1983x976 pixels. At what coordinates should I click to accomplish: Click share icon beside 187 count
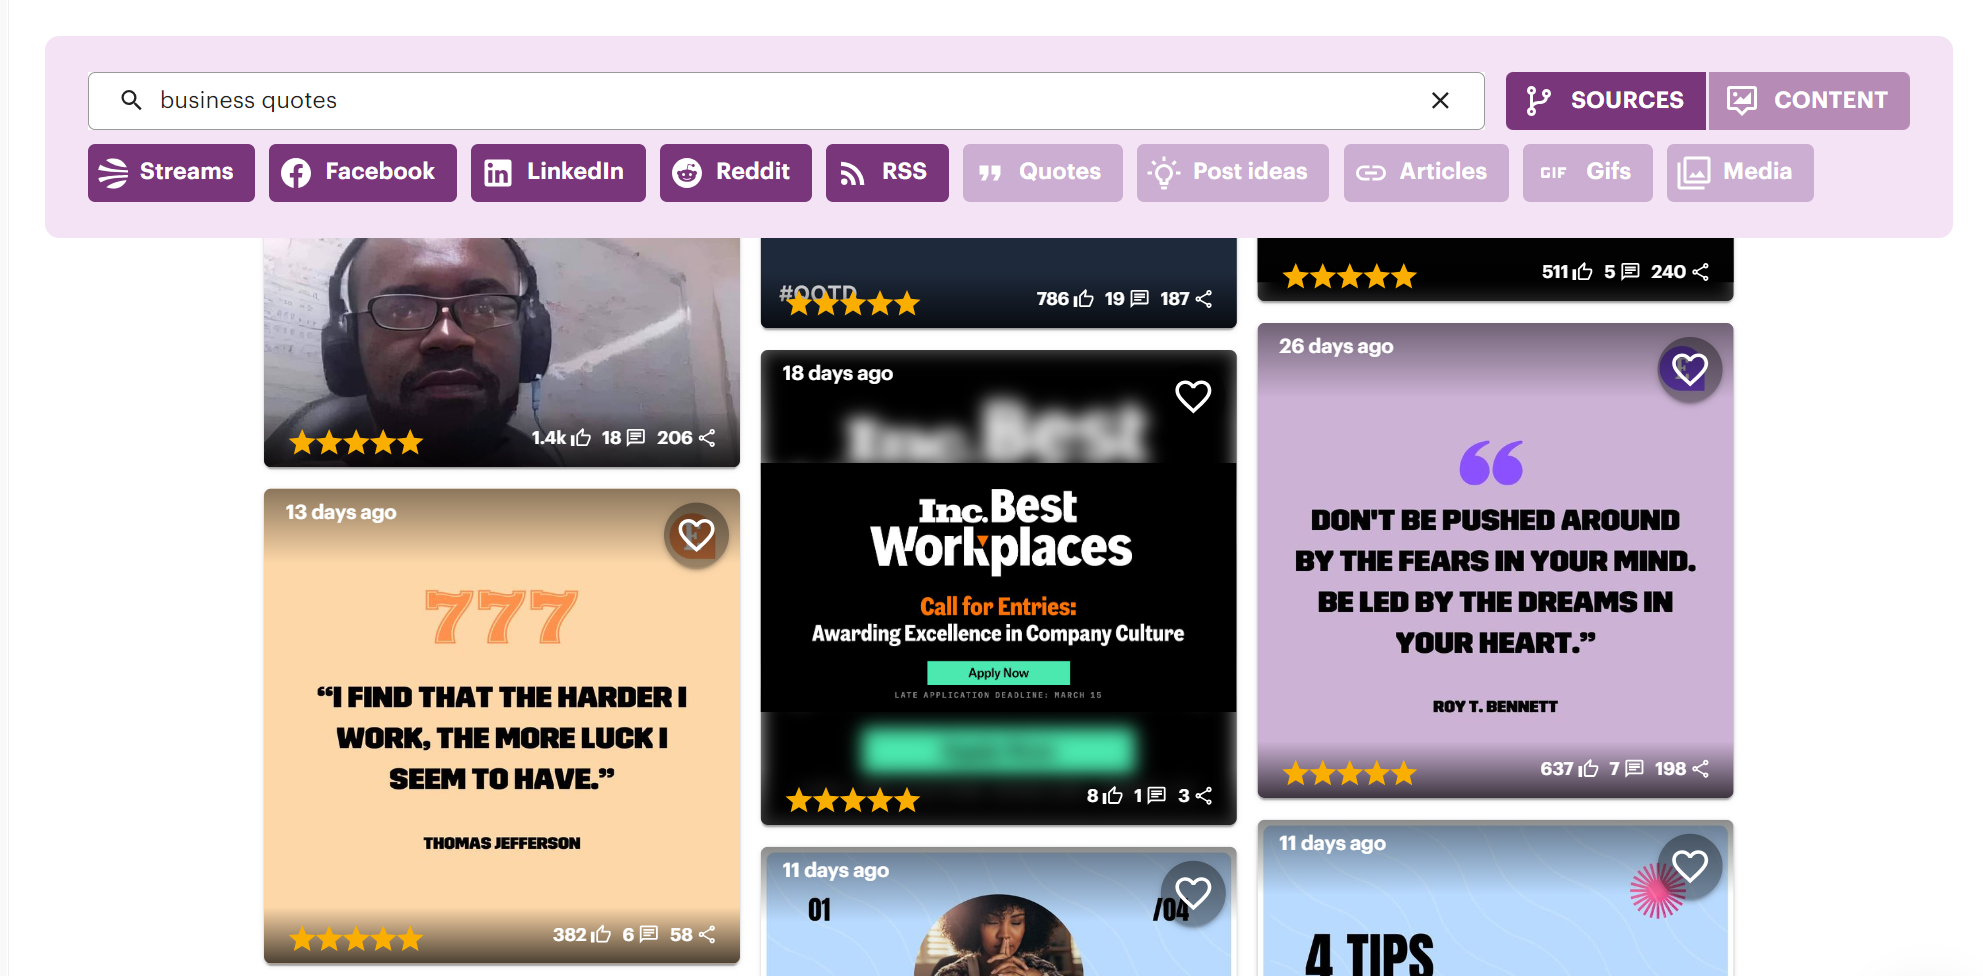[x=1204, y=299]
